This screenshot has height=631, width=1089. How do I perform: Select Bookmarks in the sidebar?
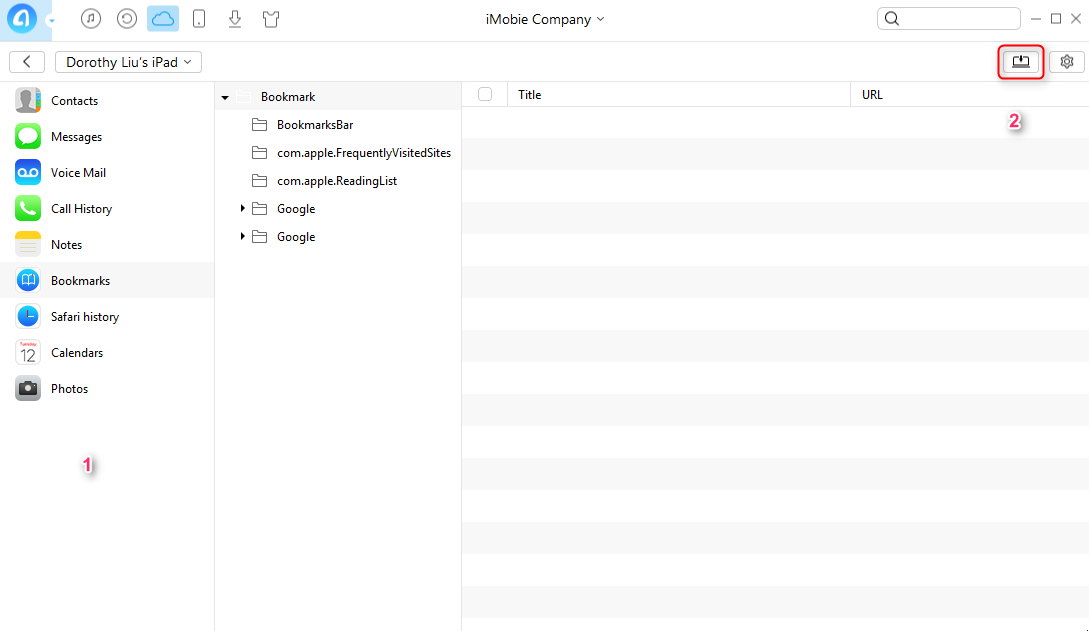pyautogui.click(x=107, y=280)
